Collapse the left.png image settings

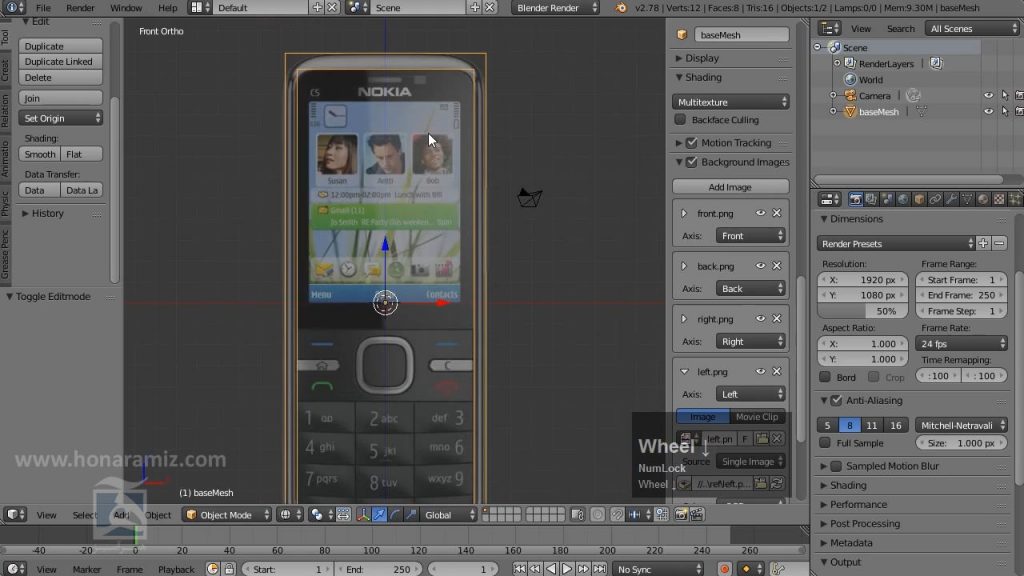[684, 372]
